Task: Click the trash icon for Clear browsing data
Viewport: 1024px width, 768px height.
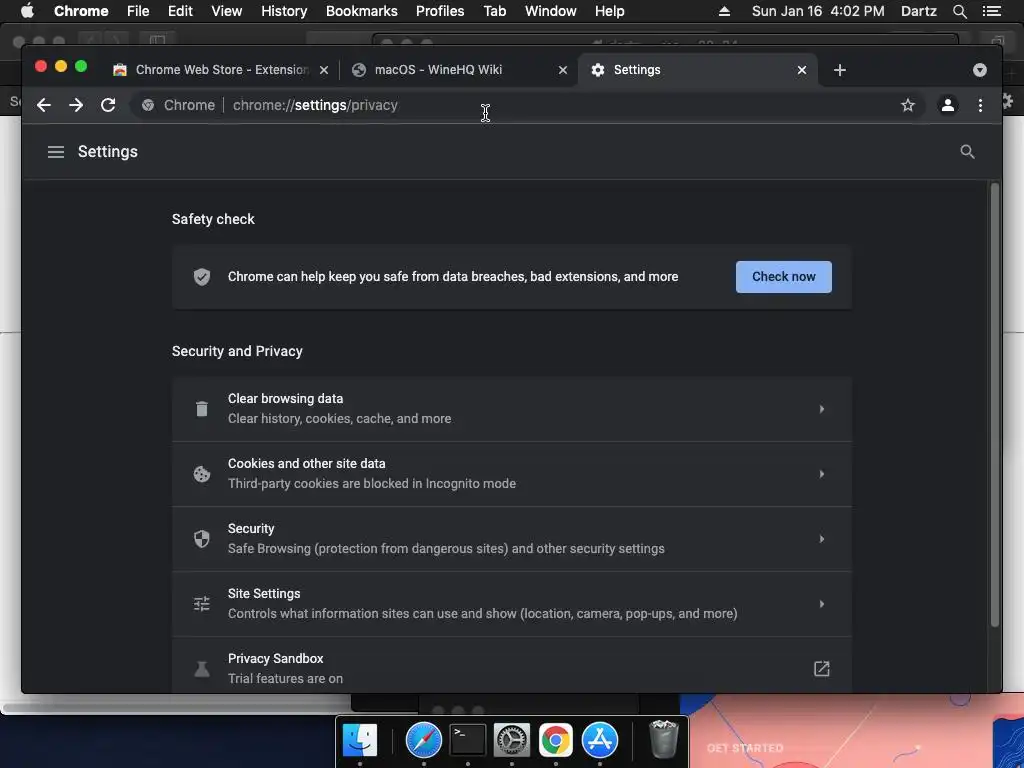Action: pyautogui.click(x=202, y=409)
